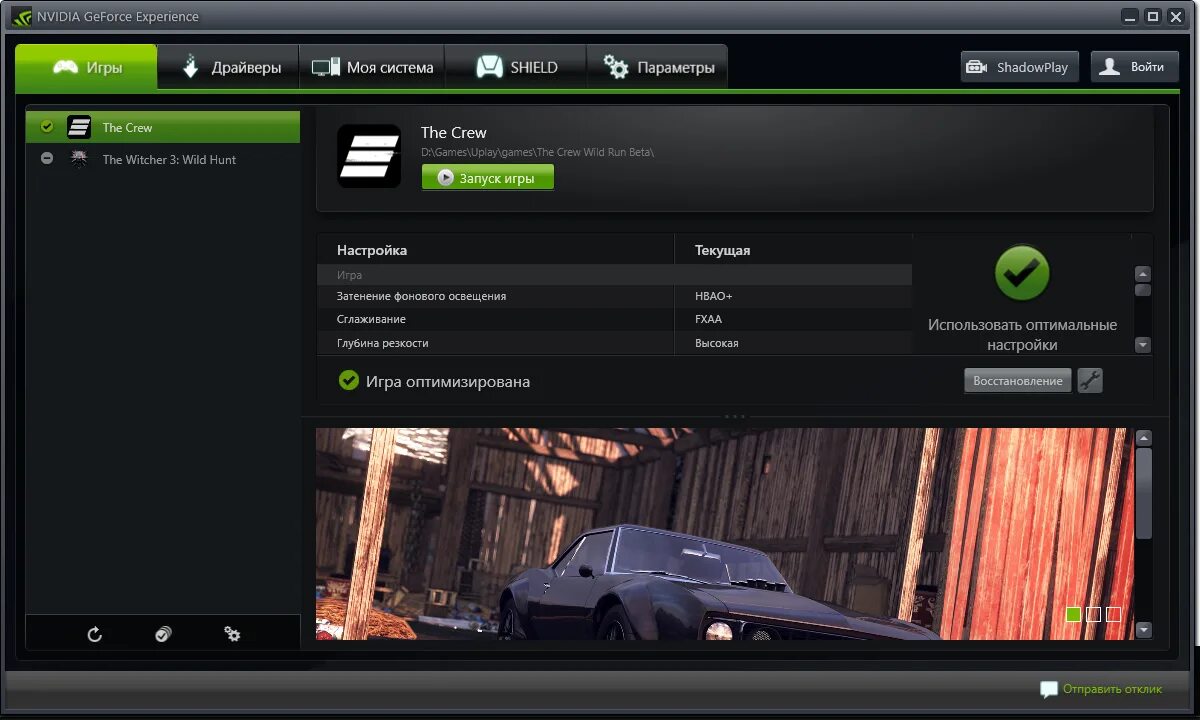This screenshot has height=720, width=1200.
Task: Refresh games list with circular arrow
Action: (x=95, y=634)
